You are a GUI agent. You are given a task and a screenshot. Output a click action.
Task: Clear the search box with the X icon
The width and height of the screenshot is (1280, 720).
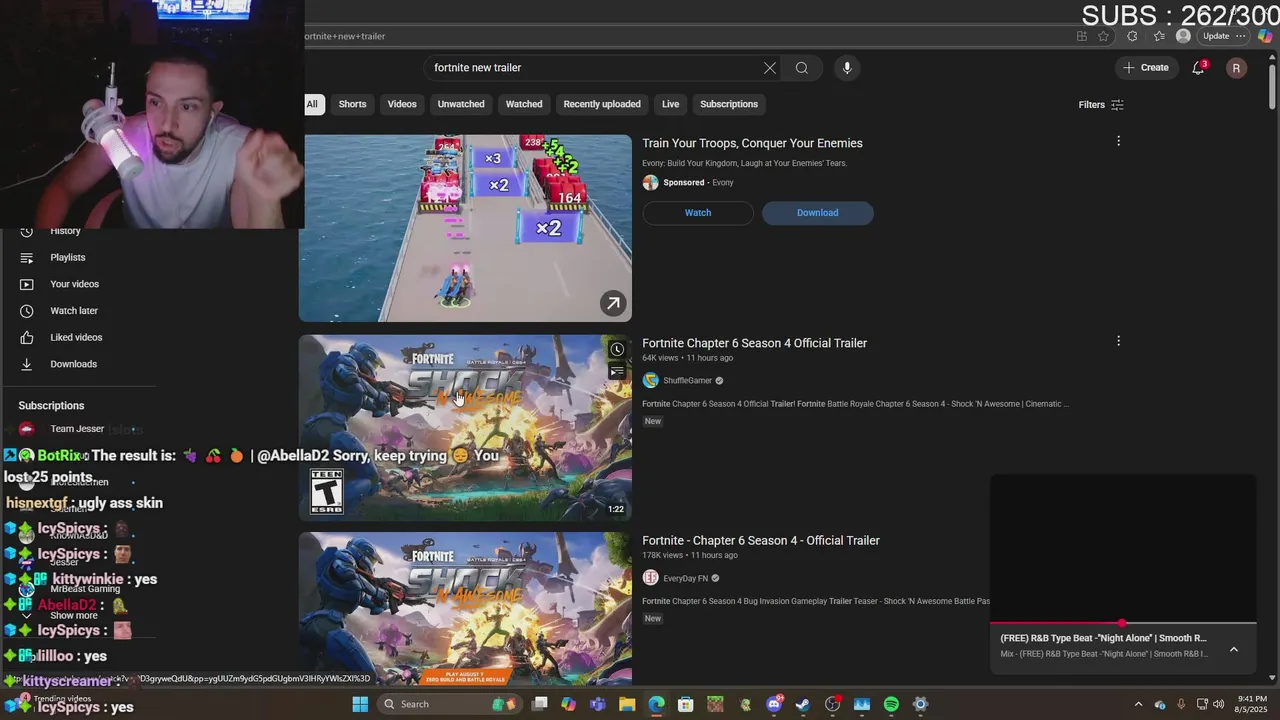(769, 68)
